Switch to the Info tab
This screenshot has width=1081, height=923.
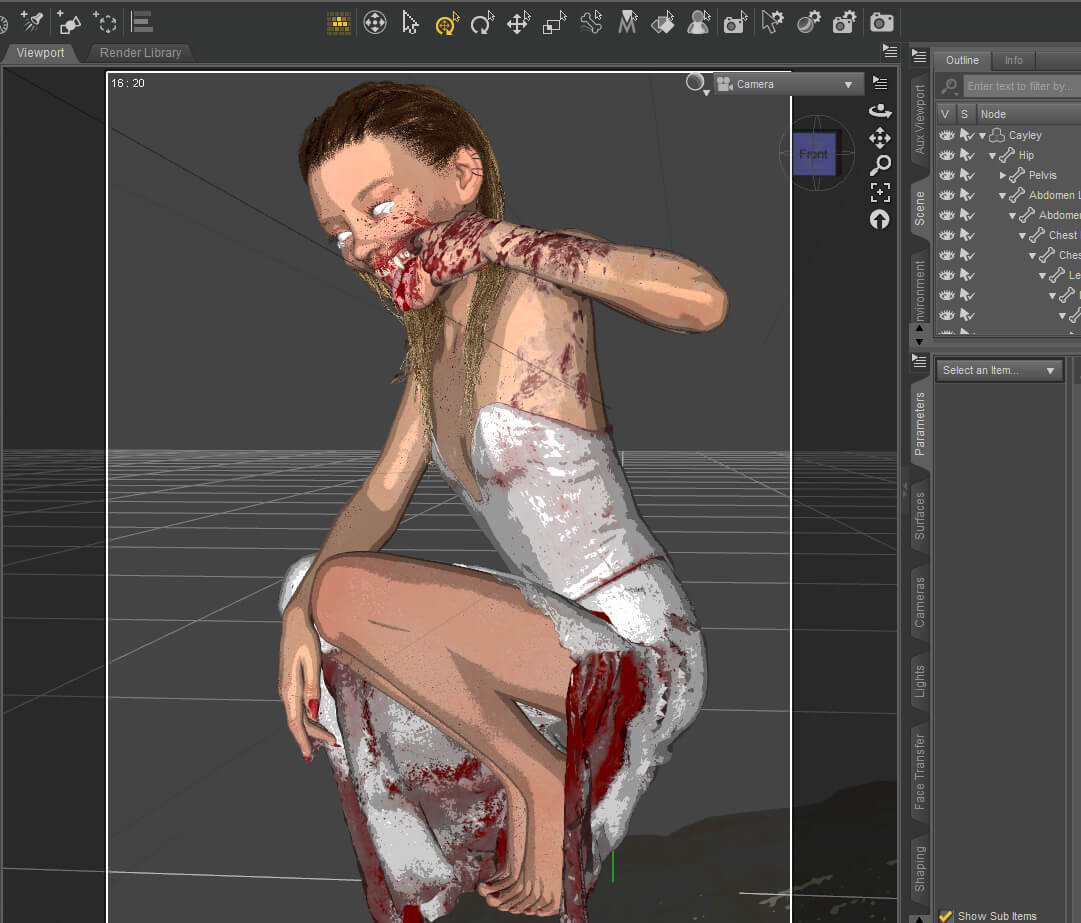[x=1013, y=60]
